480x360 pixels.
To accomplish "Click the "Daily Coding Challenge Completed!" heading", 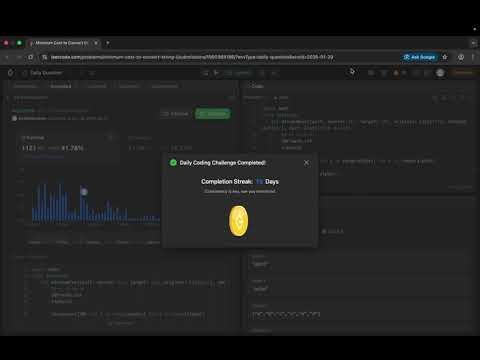I will [222, 163].
